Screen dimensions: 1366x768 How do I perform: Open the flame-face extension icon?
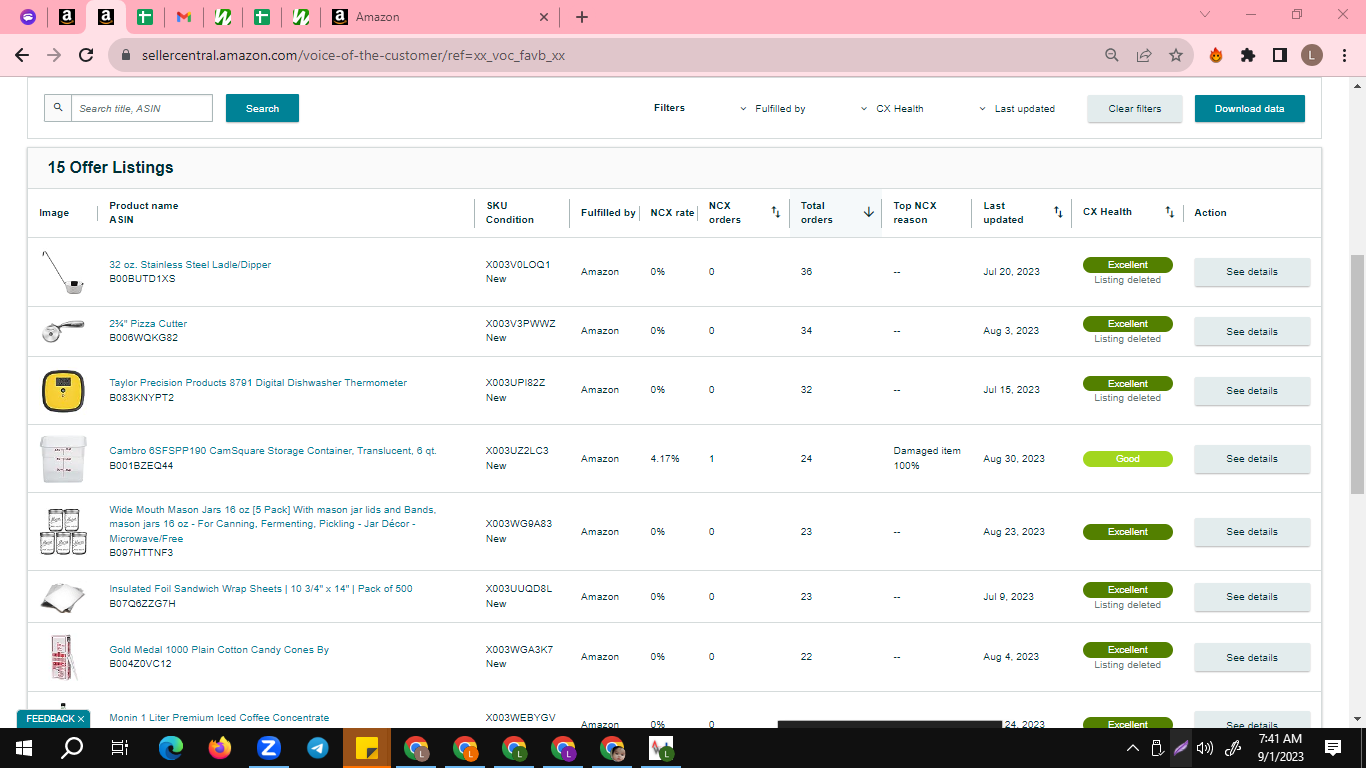click(x=1216, y=55)
